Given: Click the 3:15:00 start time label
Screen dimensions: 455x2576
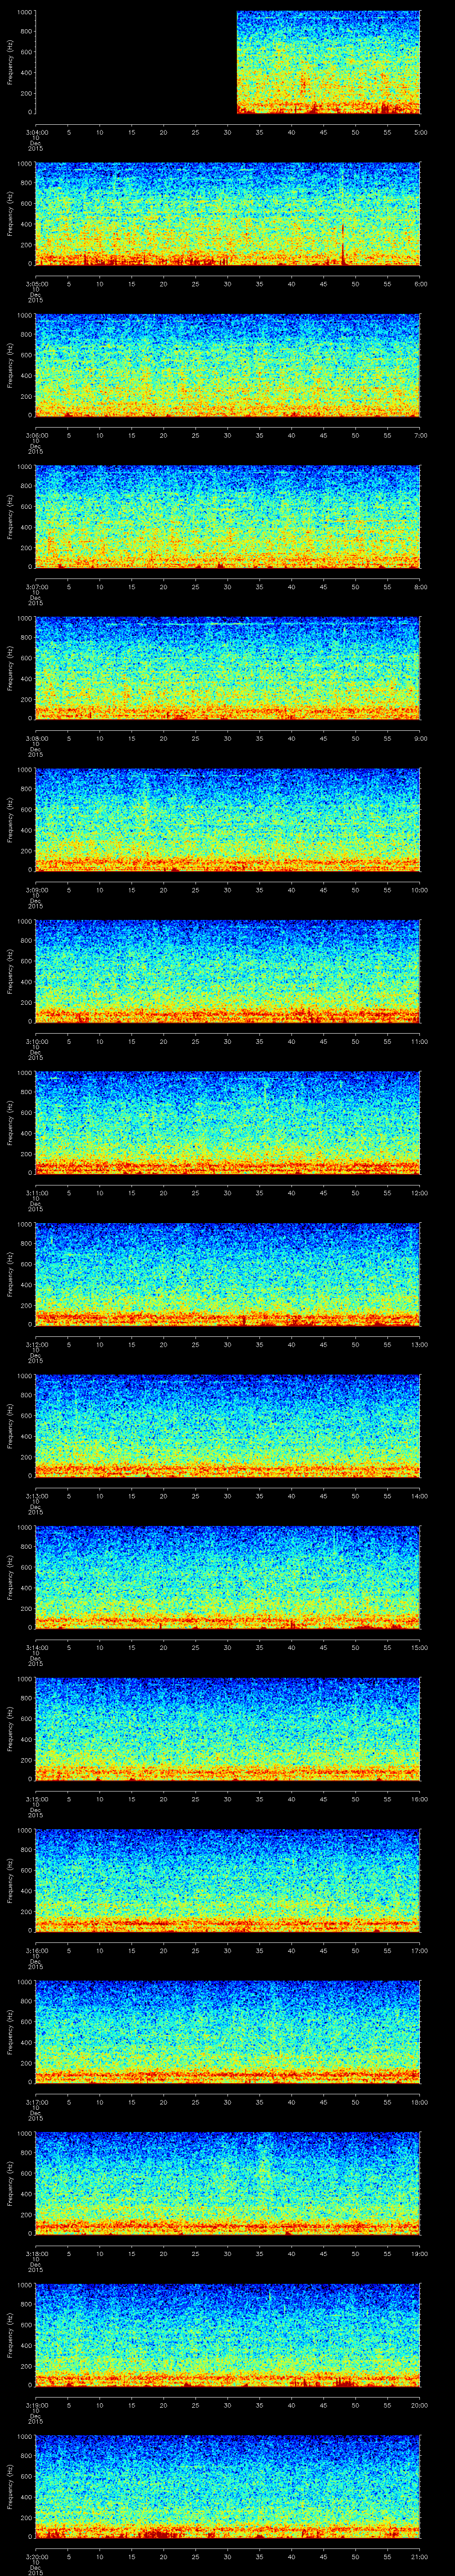Looking at the screenshot, I should point(36,1799).
